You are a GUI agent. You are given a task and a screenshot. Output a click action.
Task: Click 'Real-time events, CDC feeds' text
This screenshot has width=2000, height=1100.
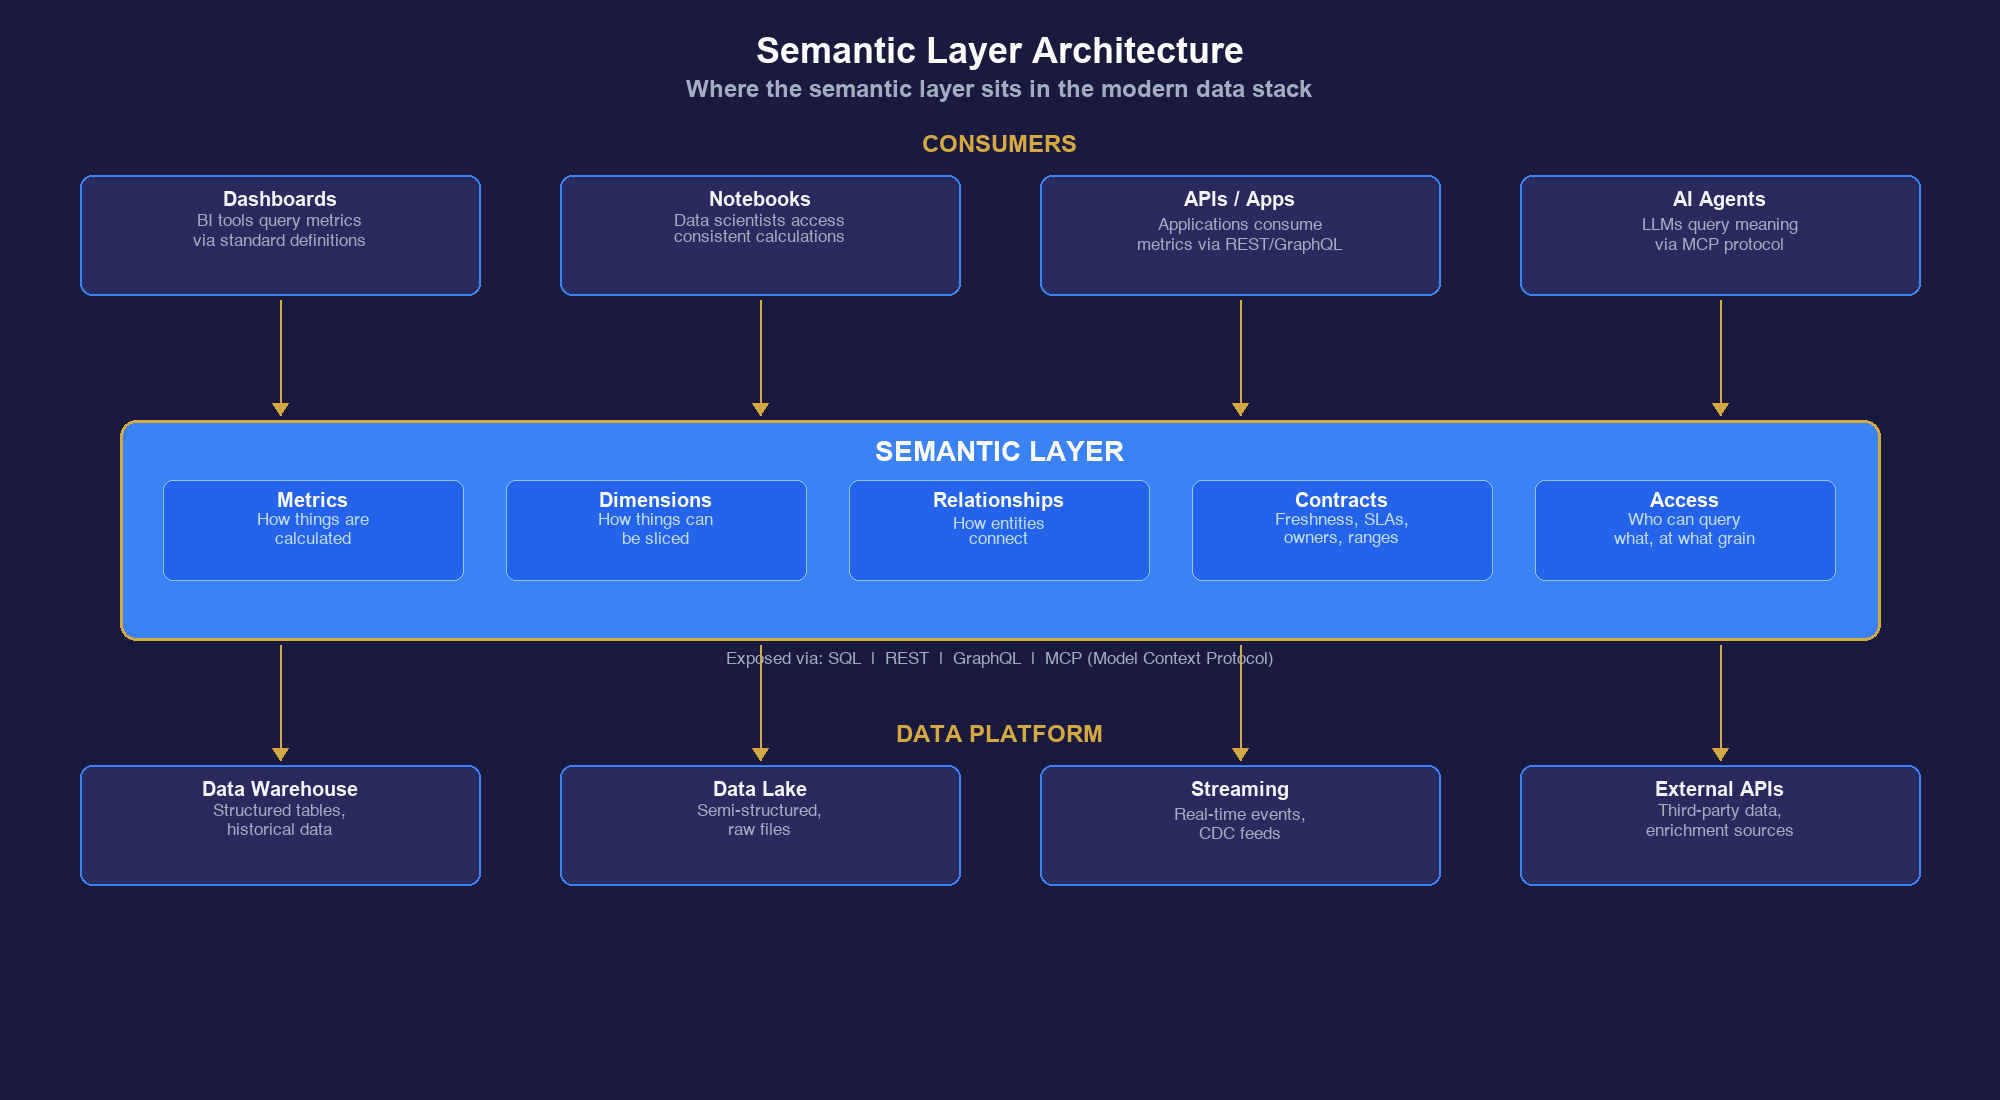click(x=1239, y=824)
